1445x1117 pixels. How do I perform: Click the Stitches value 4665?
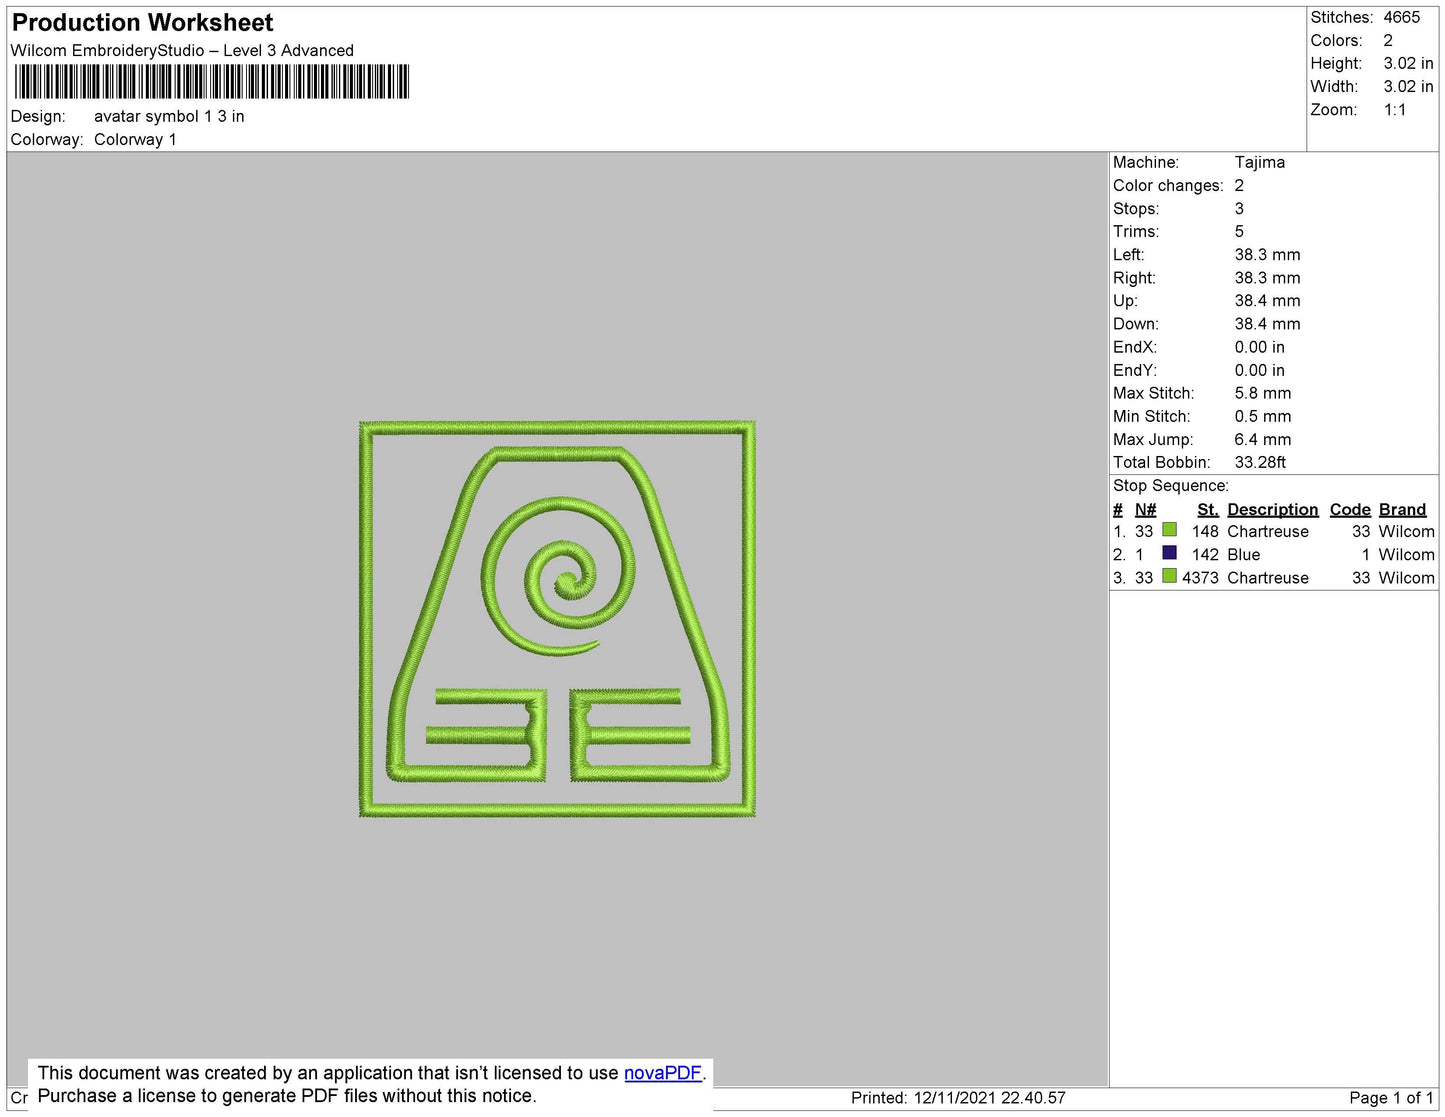click(1401, 17)
